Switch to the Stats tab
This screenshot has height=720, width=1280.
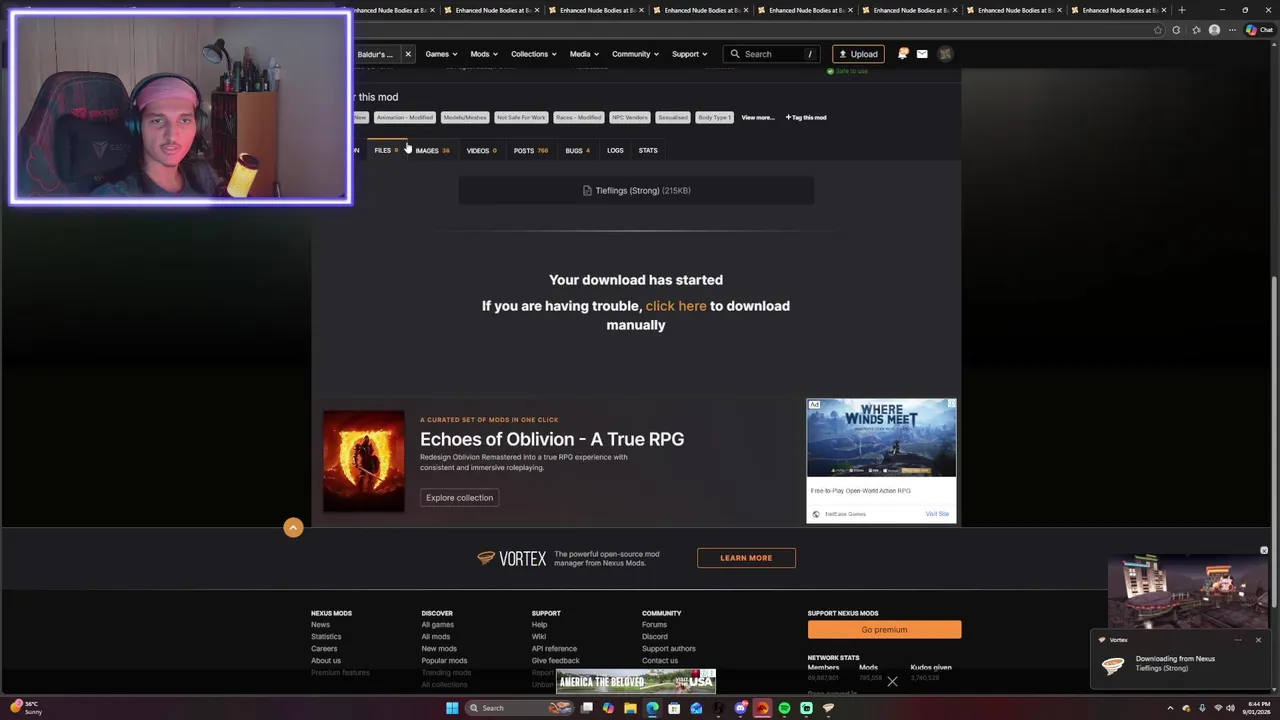pyautogui.click(x=648, y=150)
